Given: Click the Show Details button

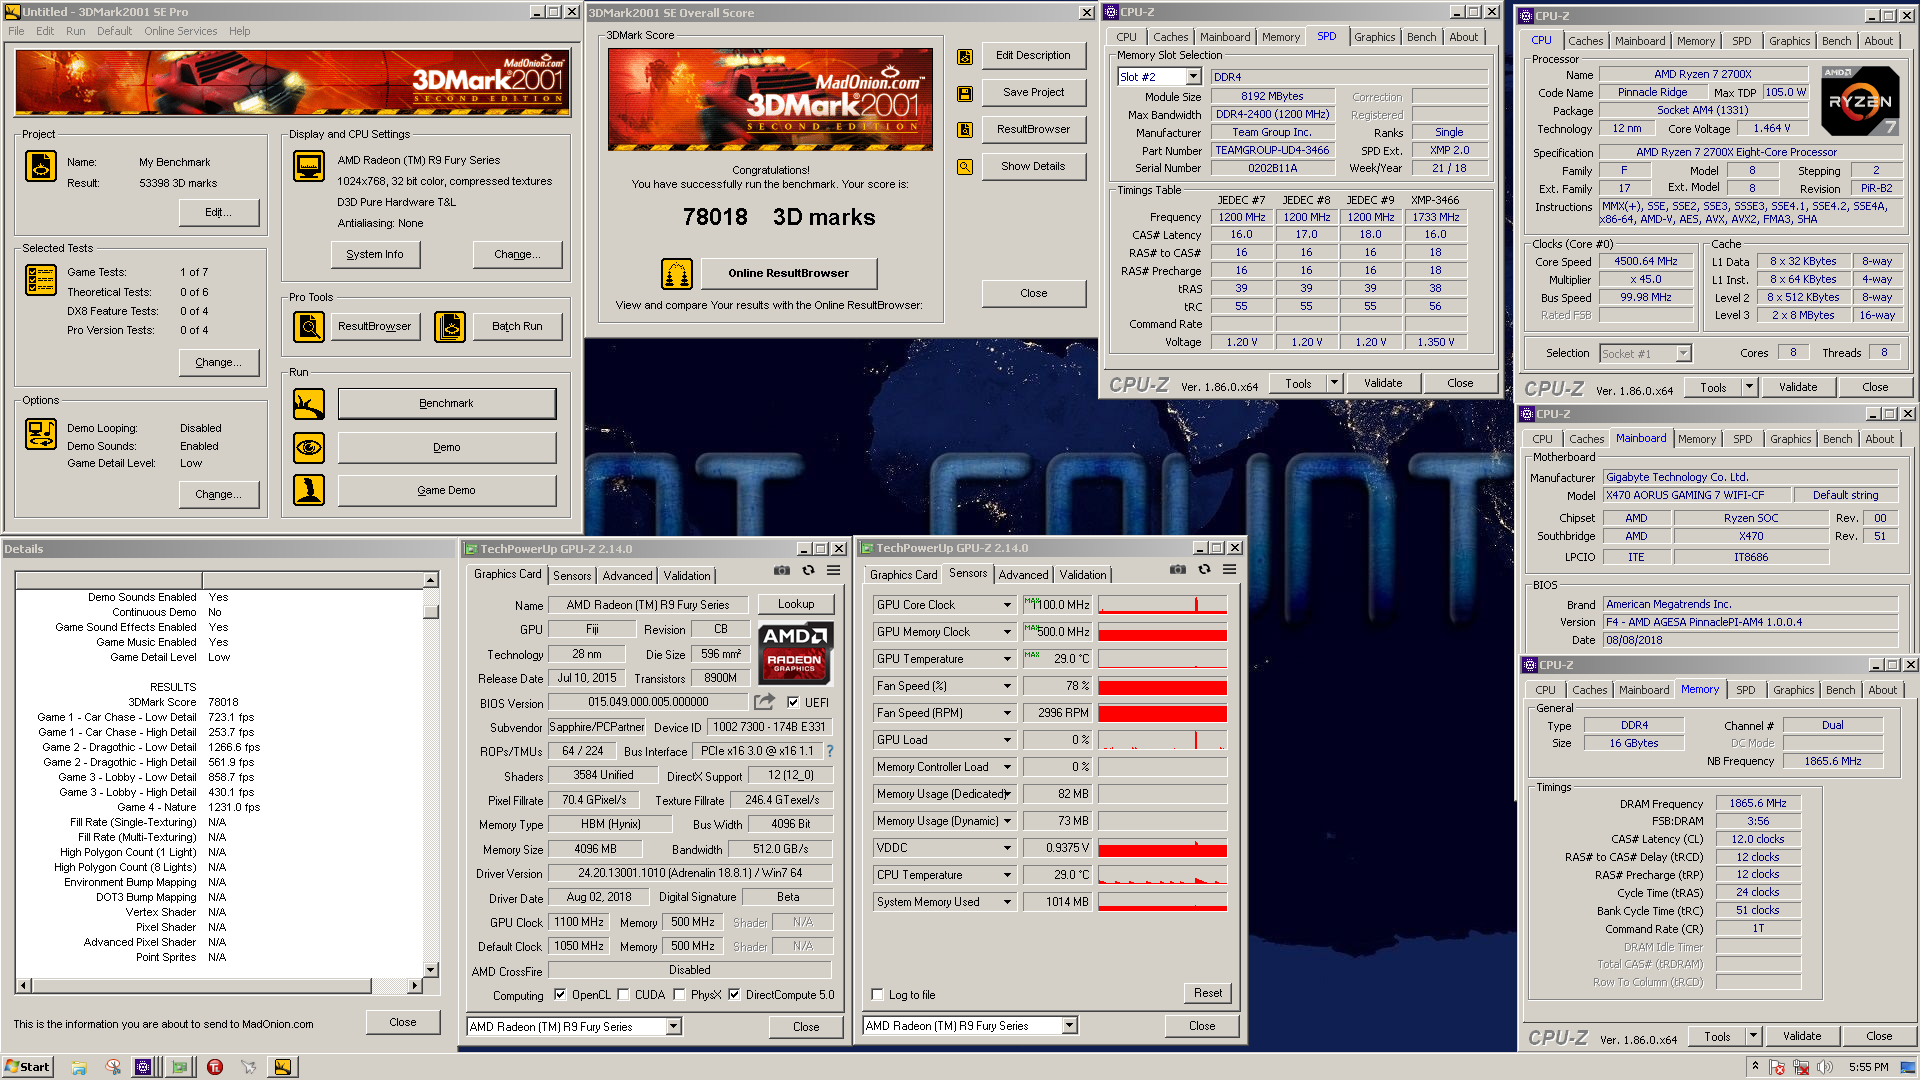Looking at the screenshot, I should pos(1033,167).
